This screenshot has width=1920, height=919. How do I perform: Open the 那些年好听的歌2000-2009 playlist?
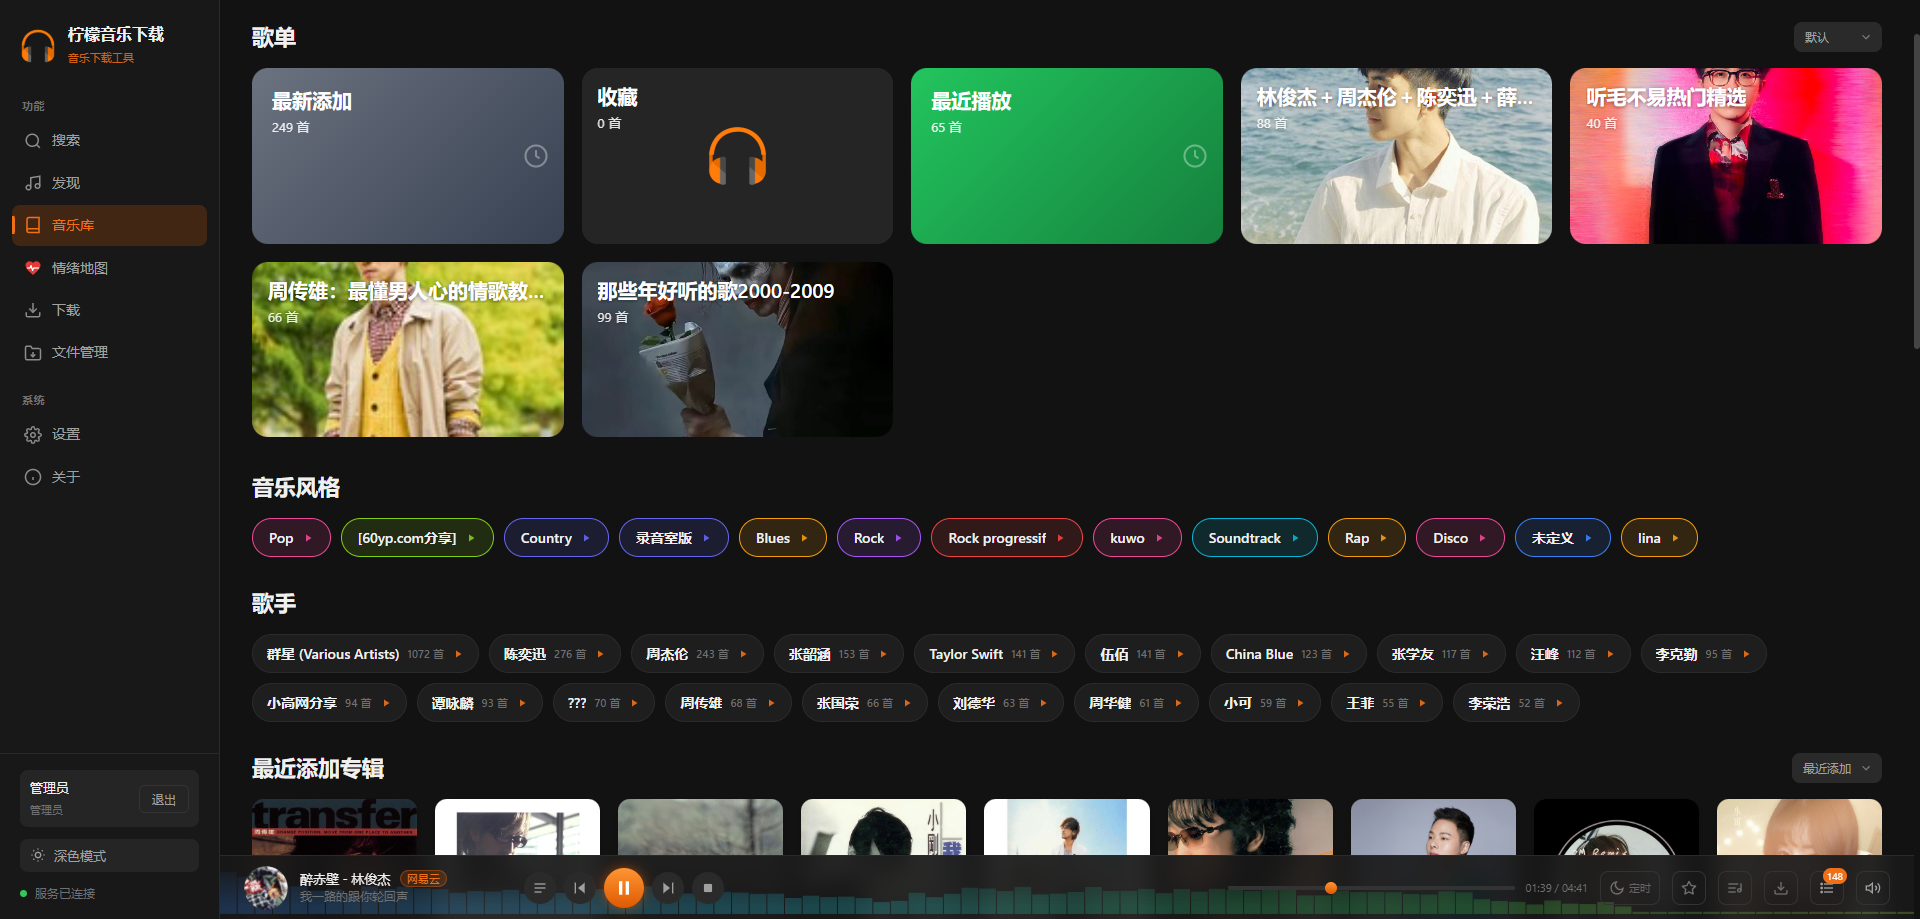click(x=737, y=350)
